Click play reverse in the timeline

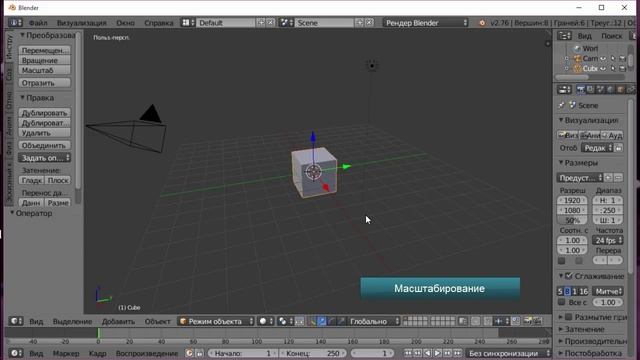(x=427, y=353)
